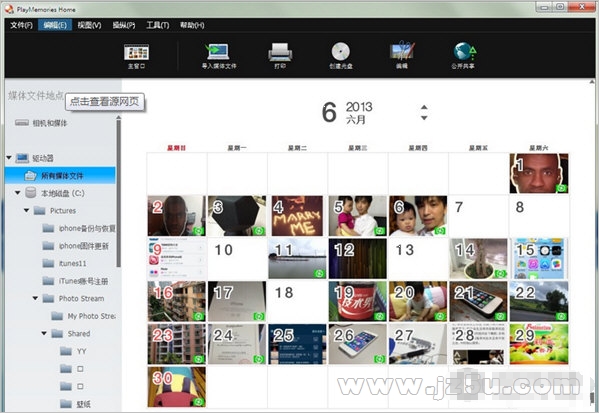Open the June 3 photo thumbnail
The image size is (599, 413).
point(237,216)
